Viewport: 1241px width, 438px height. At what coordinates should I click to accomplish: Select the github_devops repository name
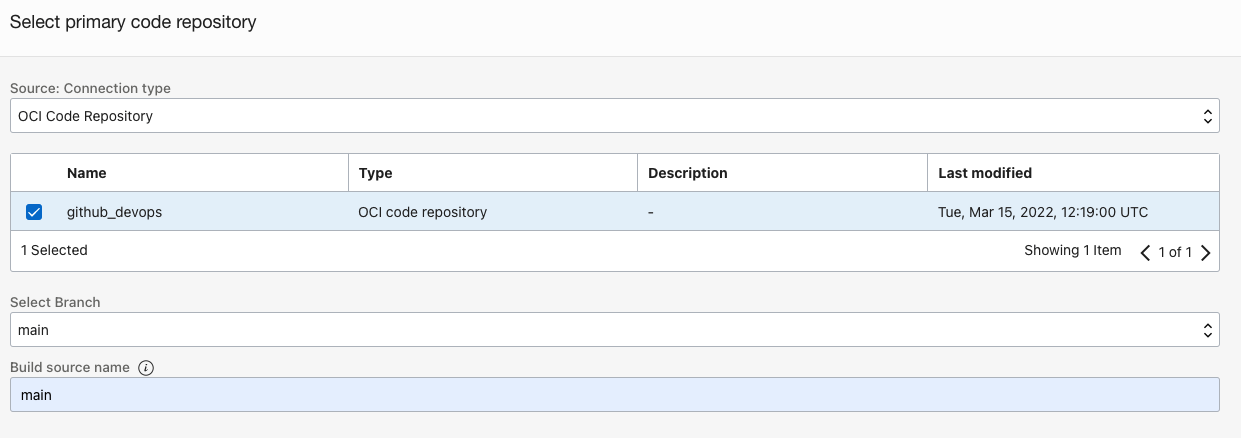pos(114,212)
